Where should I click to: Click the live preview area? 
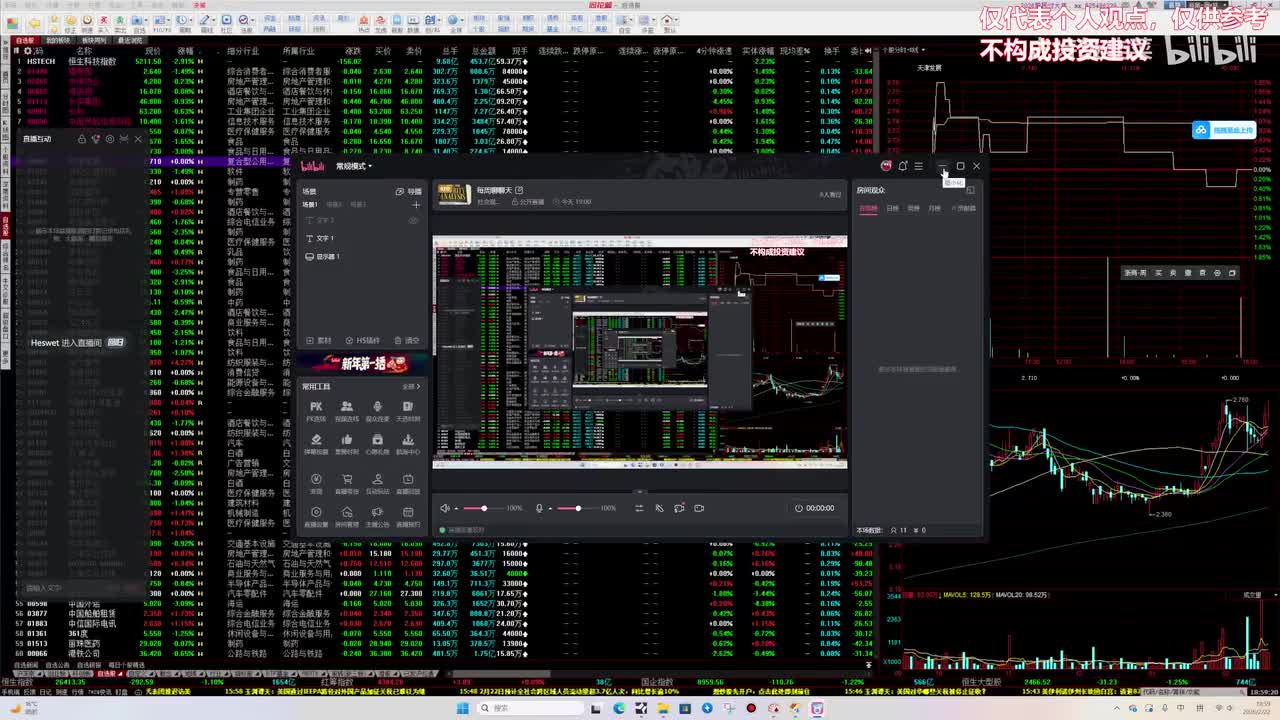[x=640, y=352]
